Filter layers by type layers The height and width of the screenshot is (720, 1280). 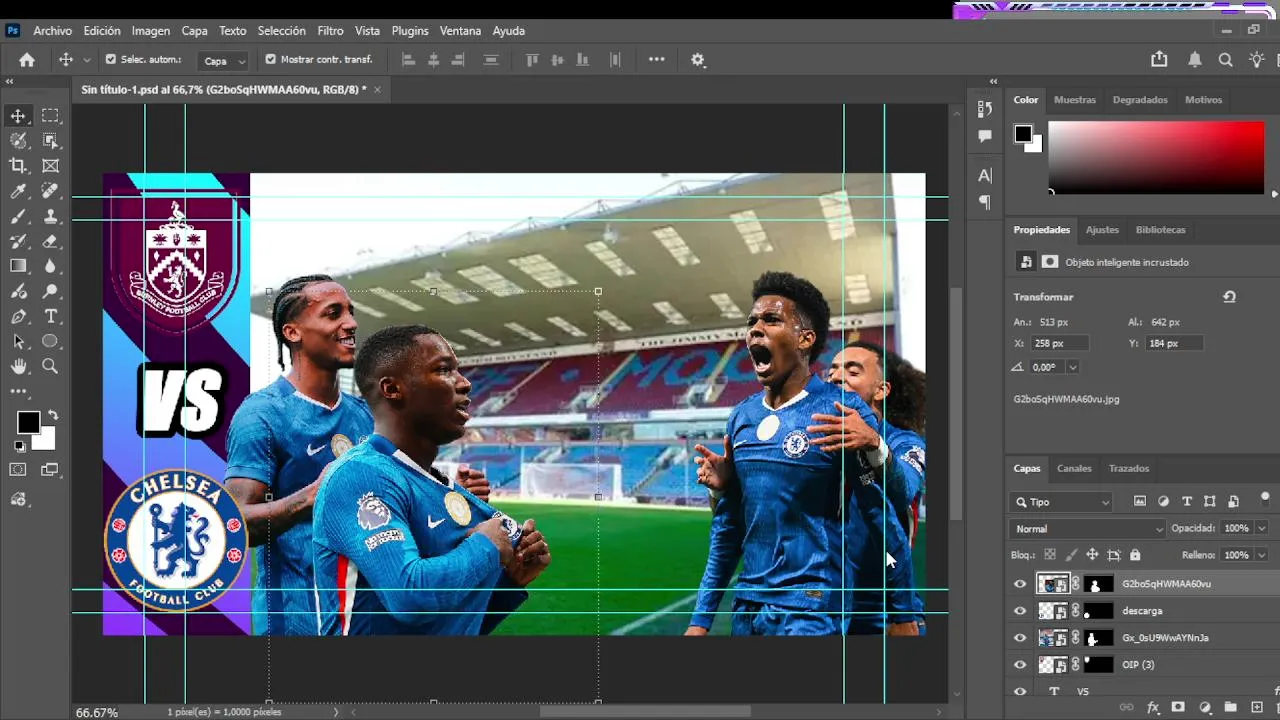[x=1187, y=501]
